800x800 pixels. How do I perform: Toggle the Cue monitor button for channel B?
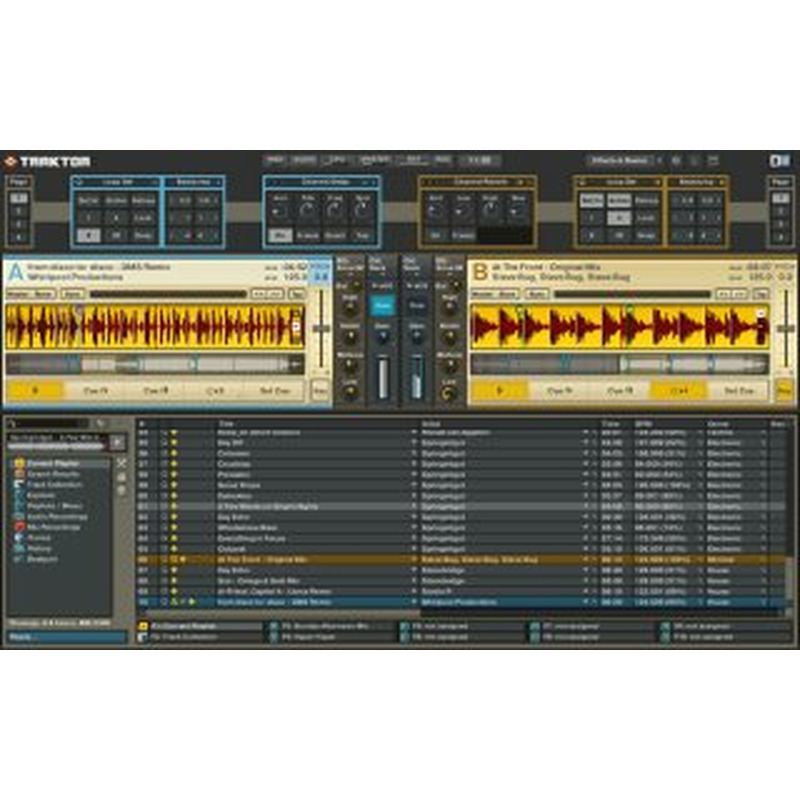[x=417, y=305]
